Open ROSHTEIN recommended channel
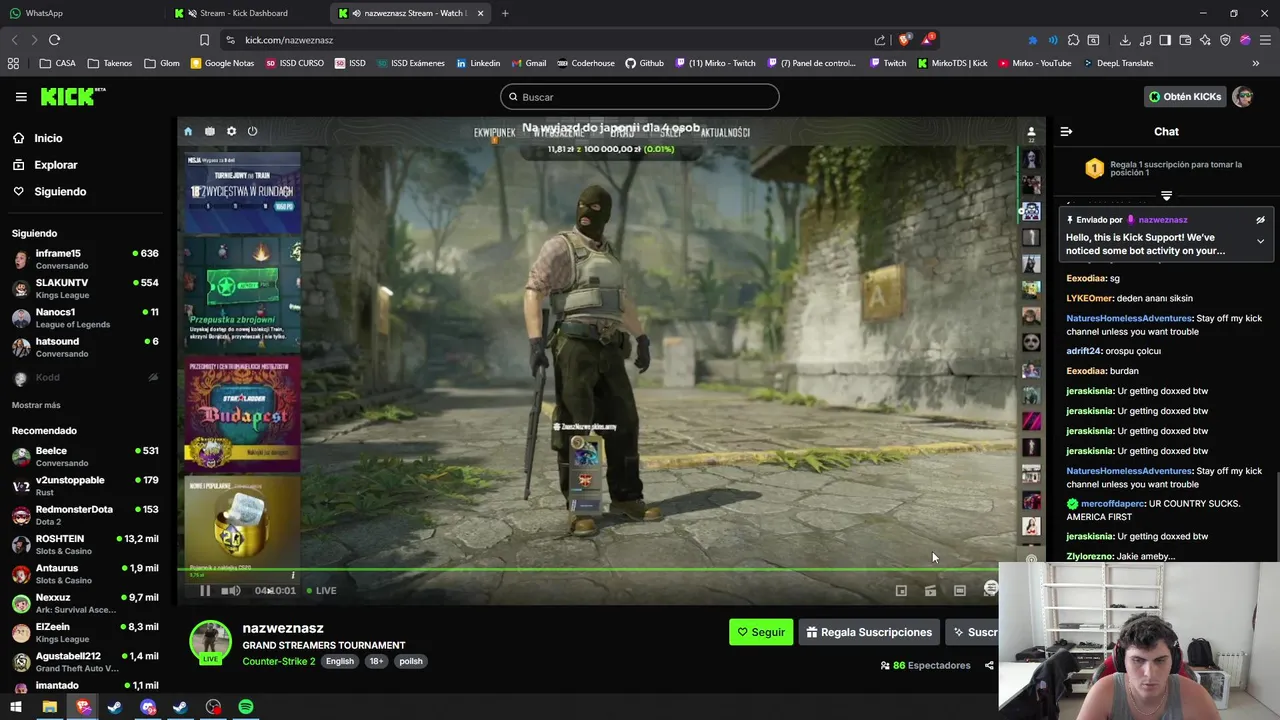Image resolution: width=1280 pixels, height=720 pixels. (x=85, y=544)
